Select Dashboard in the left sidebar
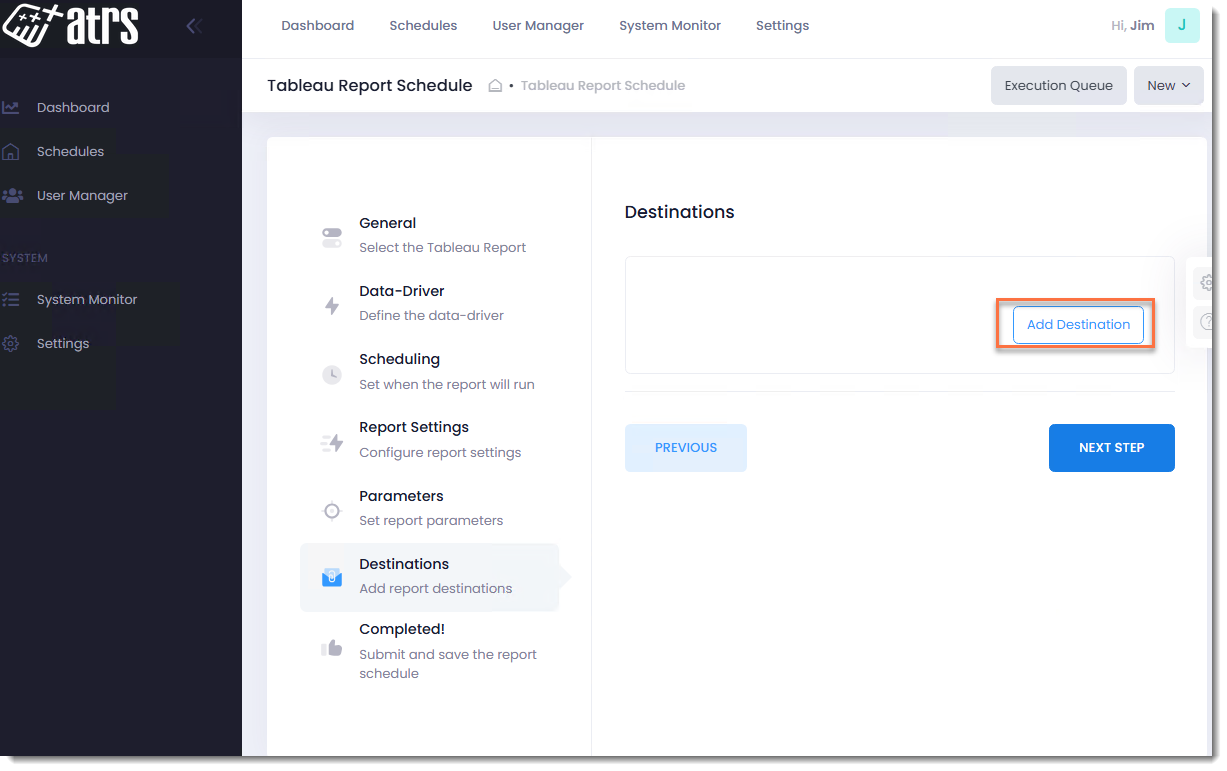 pyautogui.click(x=73, y=107)
